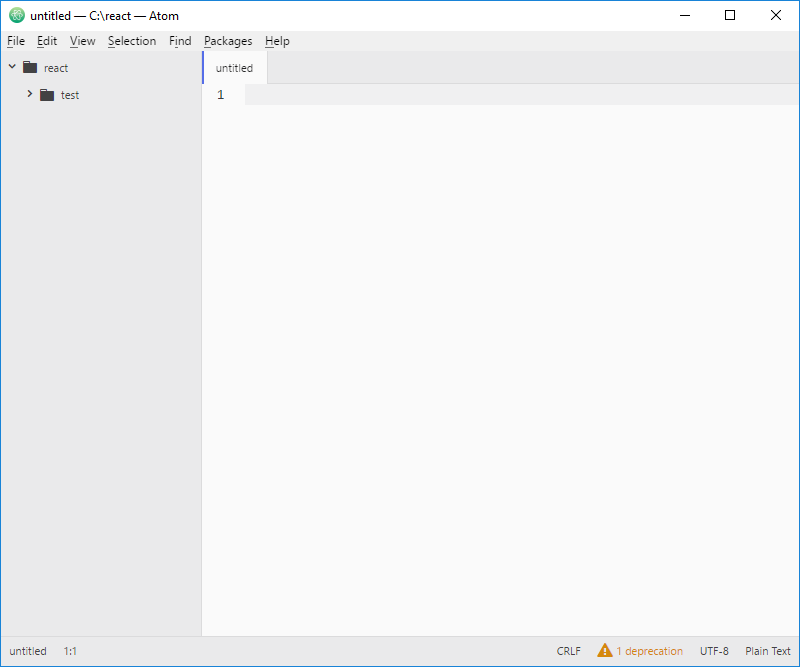The image size is (800, 667).
Task: Click the test folder icon
Action: coord(47,95)
